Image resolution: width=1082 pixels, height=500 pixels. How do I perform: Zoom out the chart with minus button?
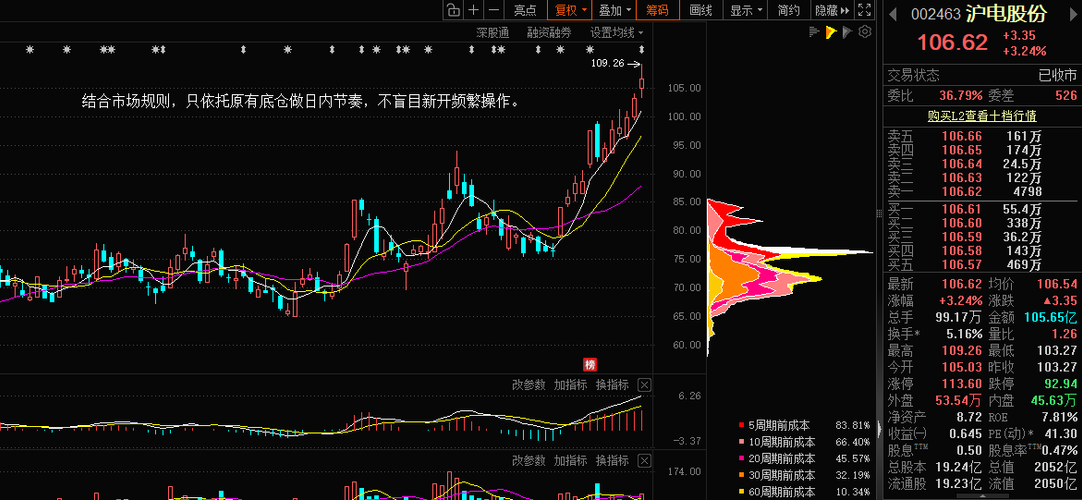(493, 10)
